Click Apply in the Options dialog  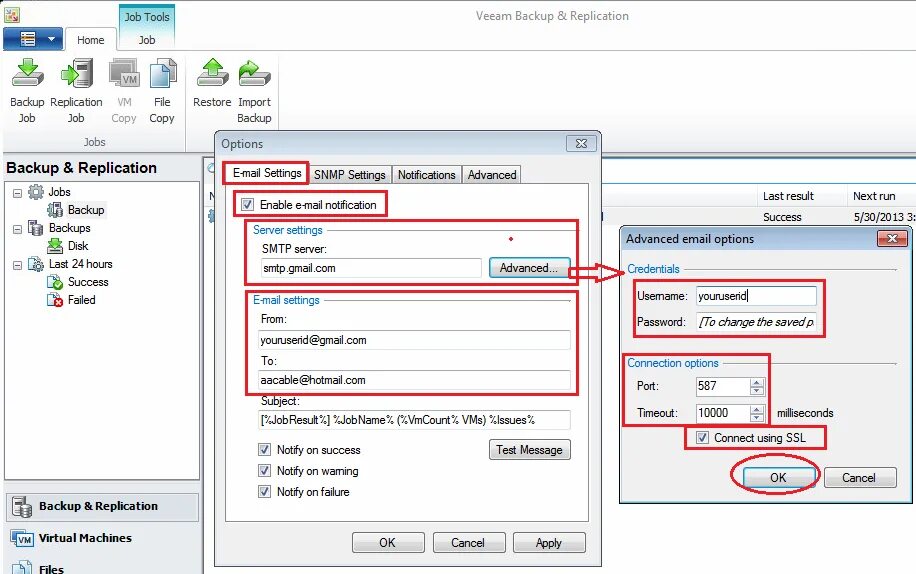tap(549, 542)
